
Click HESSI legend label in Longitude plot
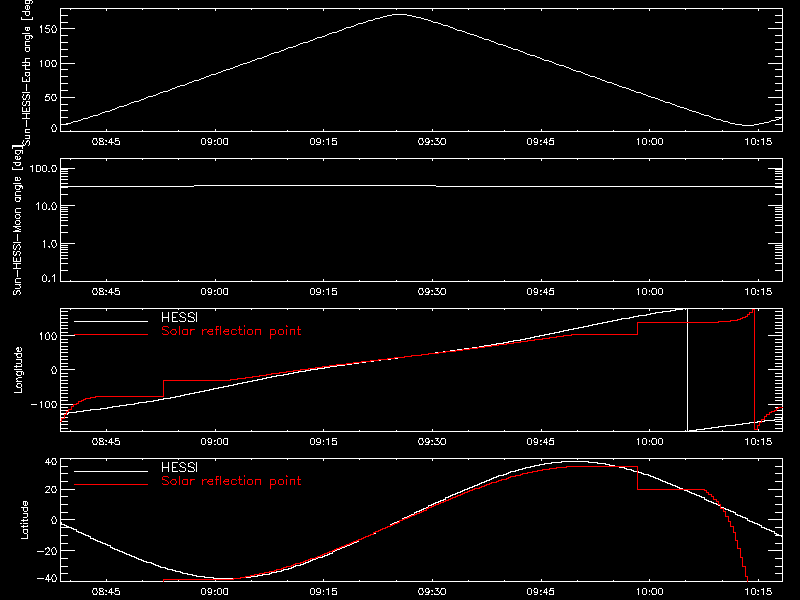[x=179, y=317]
